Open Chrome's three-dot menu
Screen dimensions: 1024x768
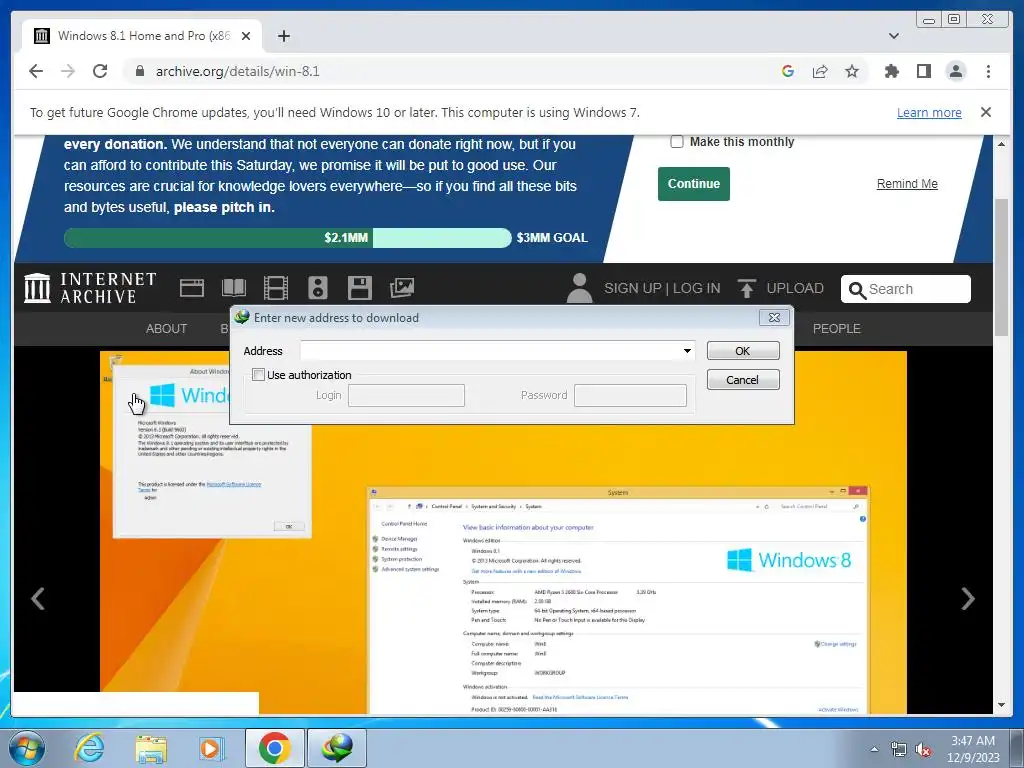point(988,71)
